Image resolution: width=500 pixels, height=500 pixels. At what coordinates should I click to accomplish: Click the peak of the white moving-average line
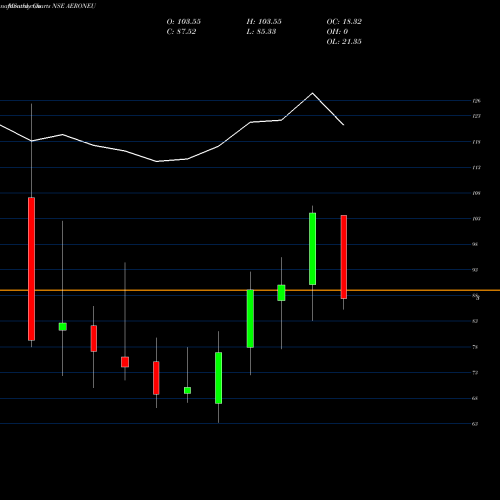[x=312, y=93]
